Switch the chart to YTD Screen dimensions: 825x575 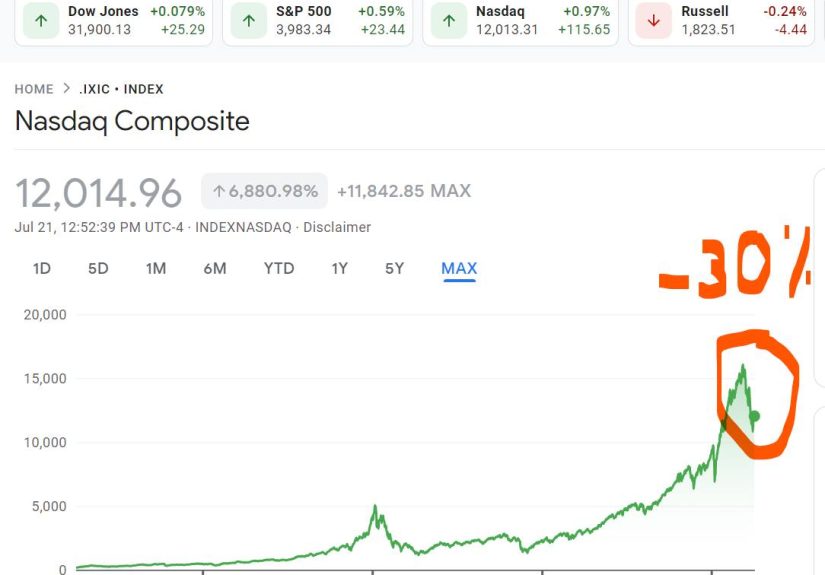[279, 268]
